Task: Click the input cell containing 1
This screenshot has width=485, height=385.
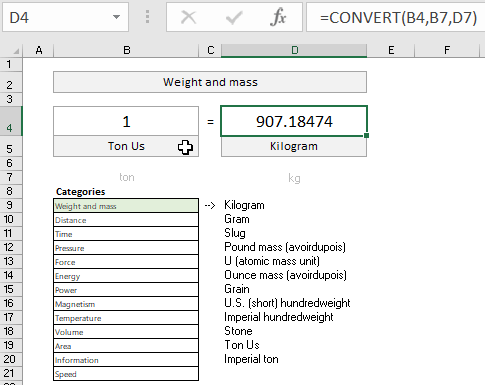Action: (126, 121)
